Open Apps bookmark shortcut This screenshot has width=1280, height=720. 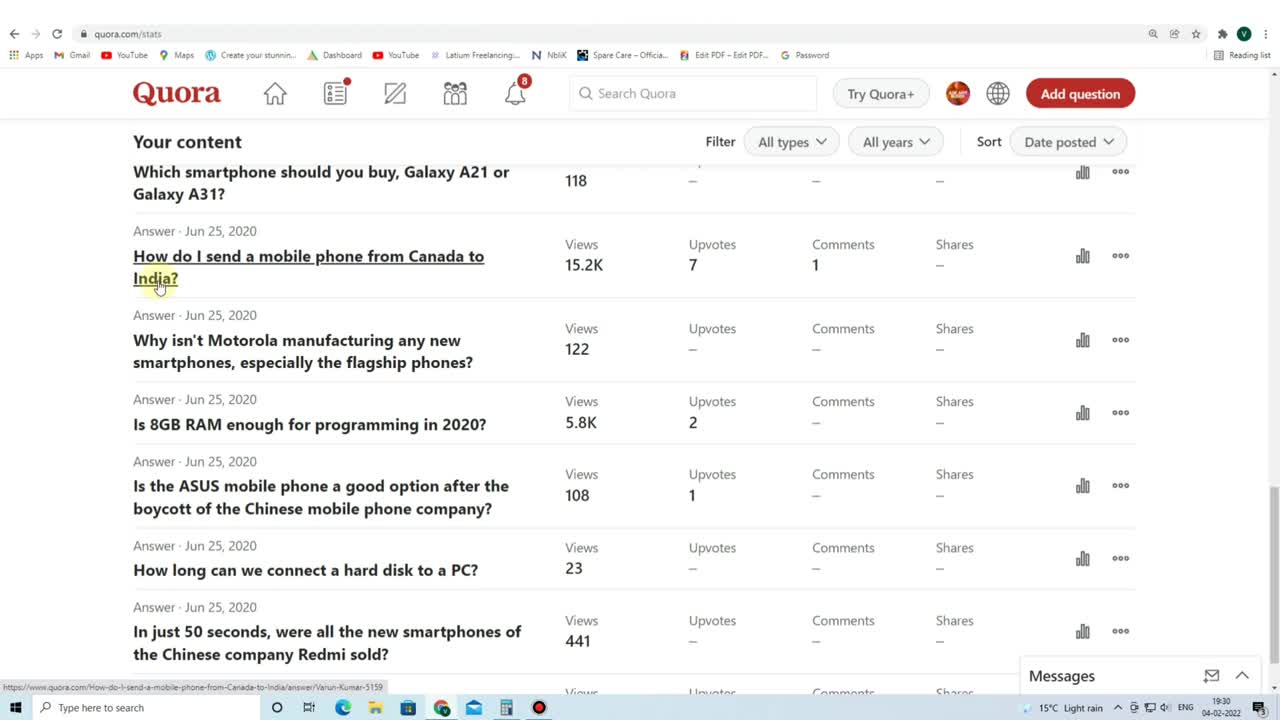point(27,55)
